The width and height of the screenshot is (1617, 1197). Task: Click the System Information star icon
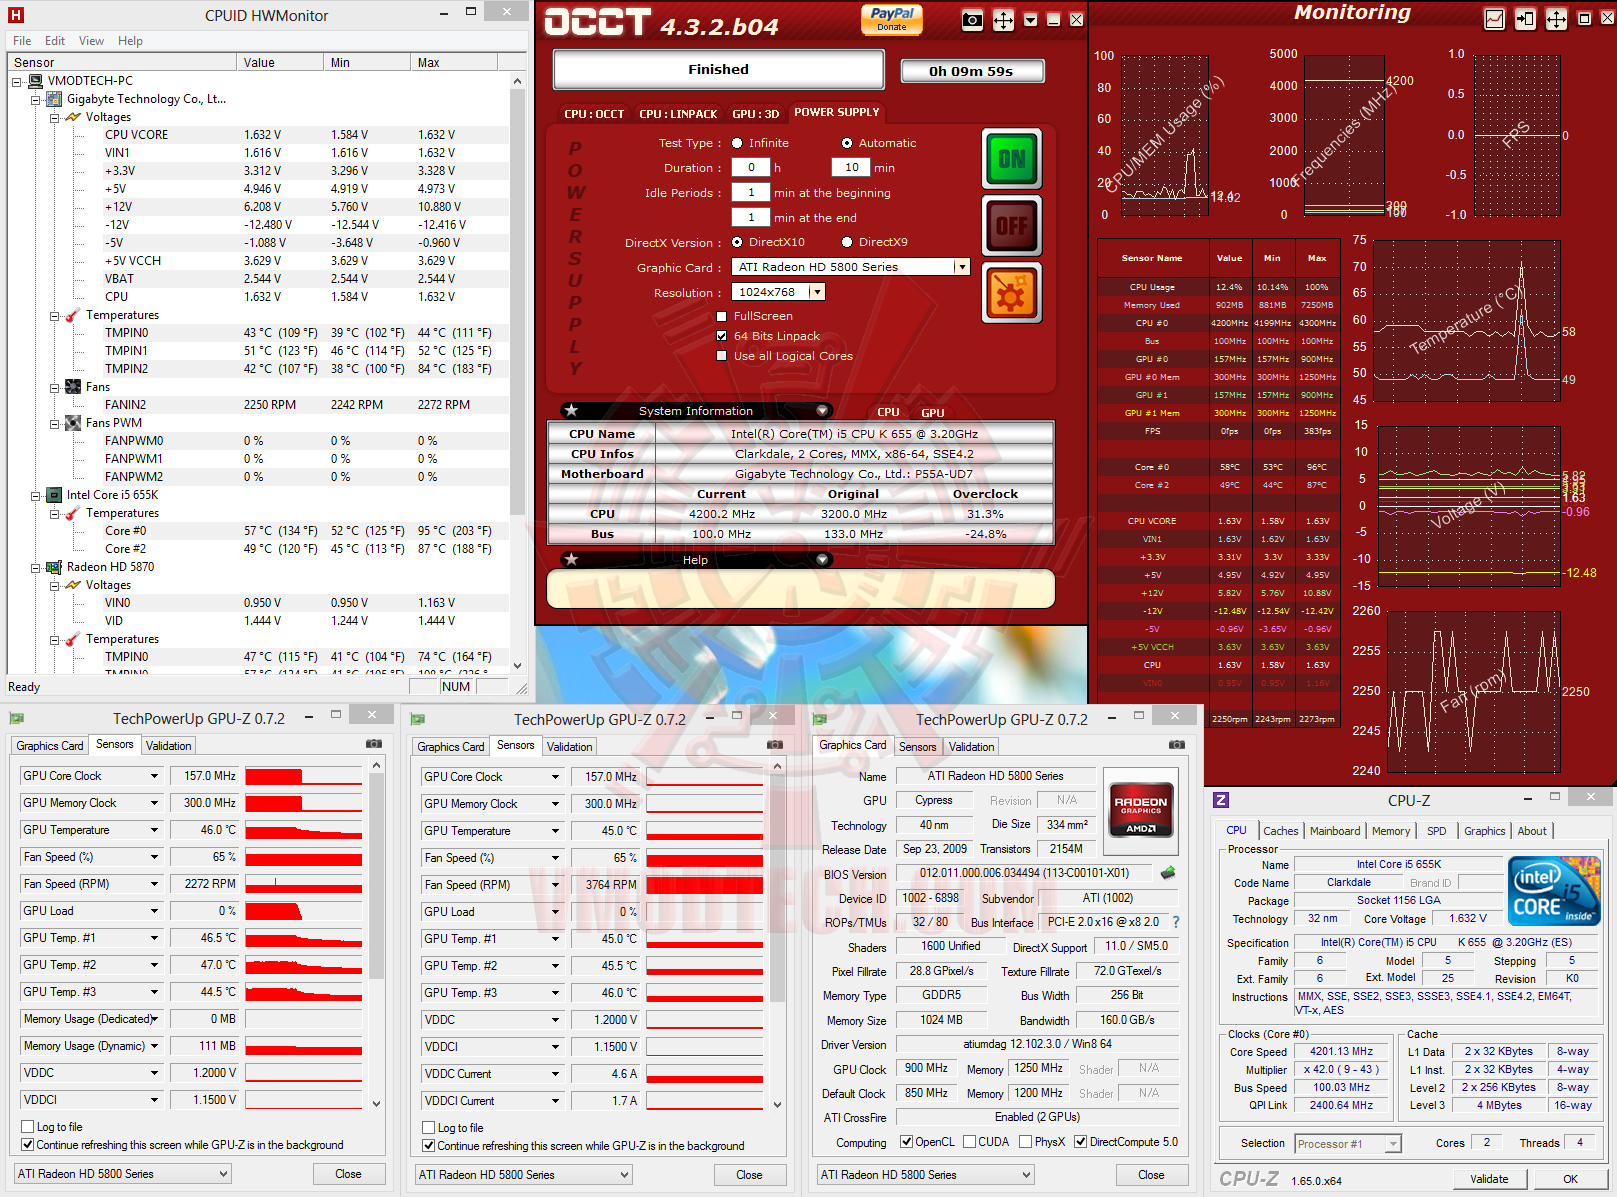[571, 410]
